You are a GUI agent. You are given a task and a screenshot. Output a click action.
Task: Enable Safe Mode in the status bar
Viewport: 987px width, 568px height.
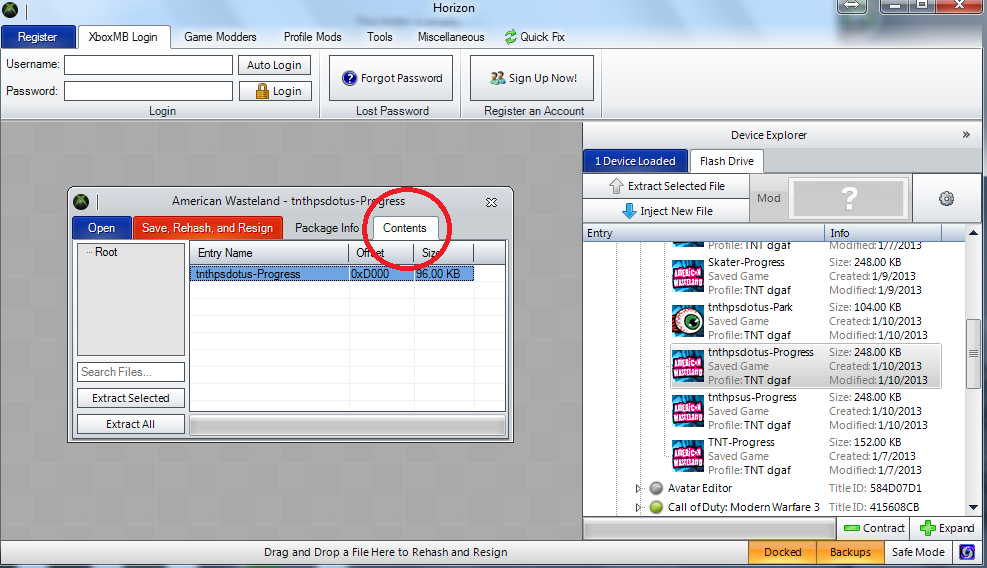click(x=917, y=551)
